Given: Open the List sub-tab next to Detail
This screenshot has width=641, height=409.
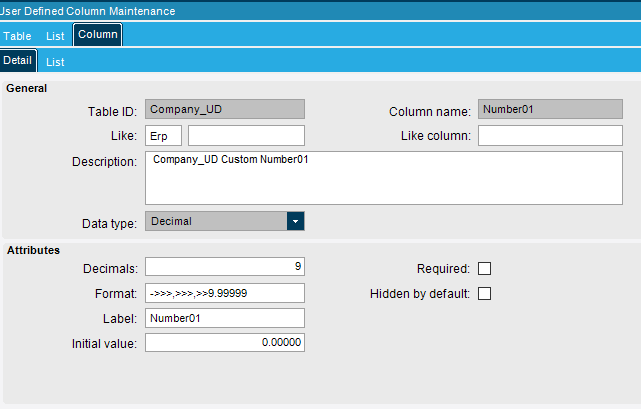Looking at the screenshot, I should 55,62.
